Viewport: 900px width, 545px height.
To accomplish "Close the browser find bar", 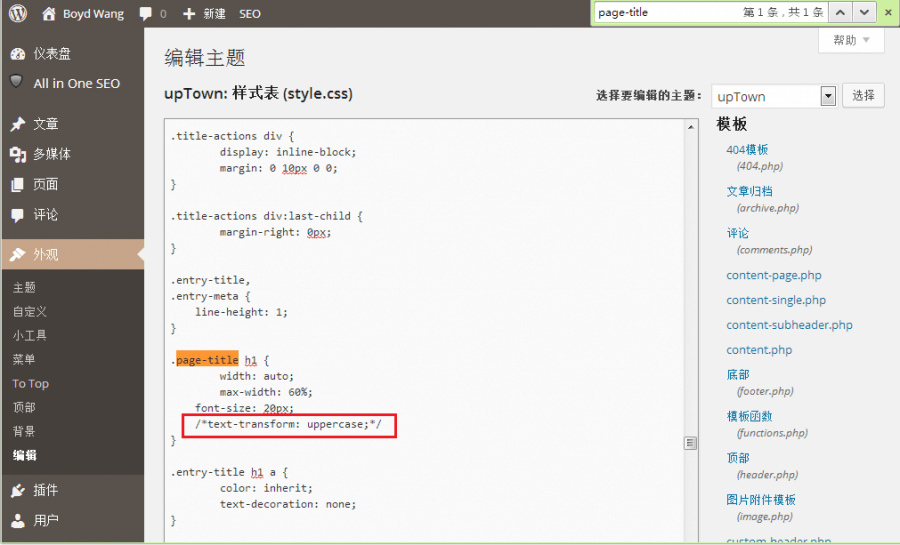I will [x=887, y=12].
